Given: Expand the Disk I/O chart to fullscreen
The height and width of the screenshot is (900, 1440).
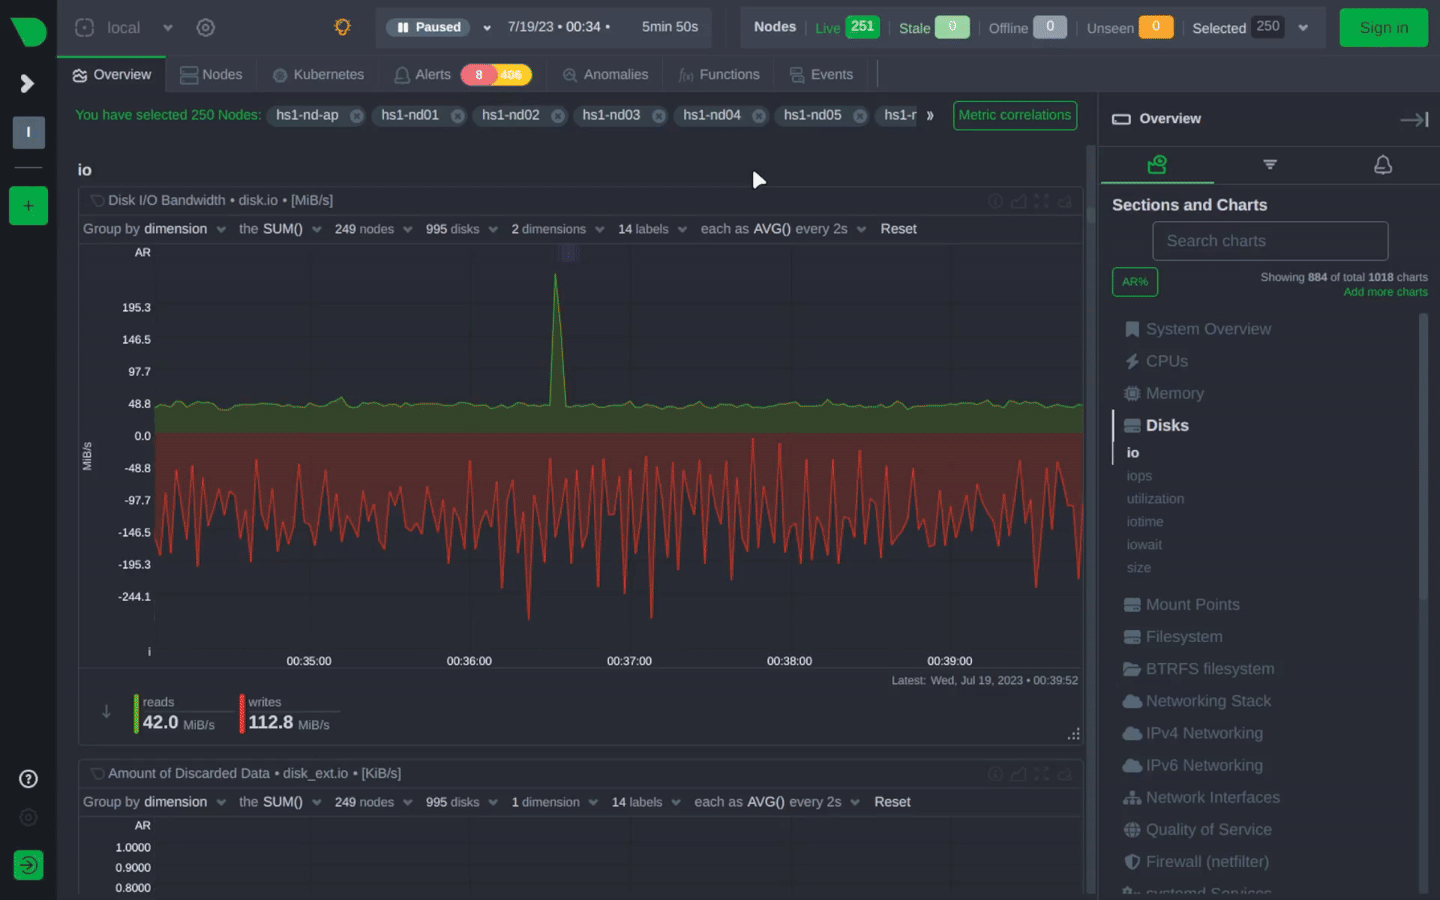Looking at the screenshot, I should [x=1041, y=200].
